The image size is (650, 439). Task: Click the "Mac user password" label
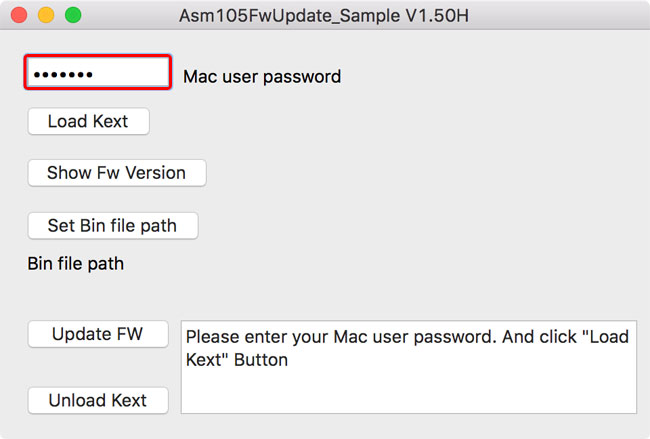(262, 76)
